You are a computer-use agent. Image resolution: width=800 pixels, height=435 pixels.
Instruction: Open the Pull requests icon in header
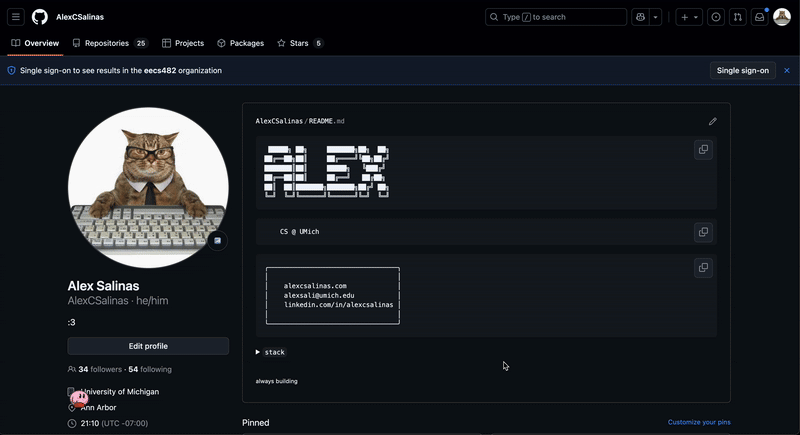click(x=738, y=17)
